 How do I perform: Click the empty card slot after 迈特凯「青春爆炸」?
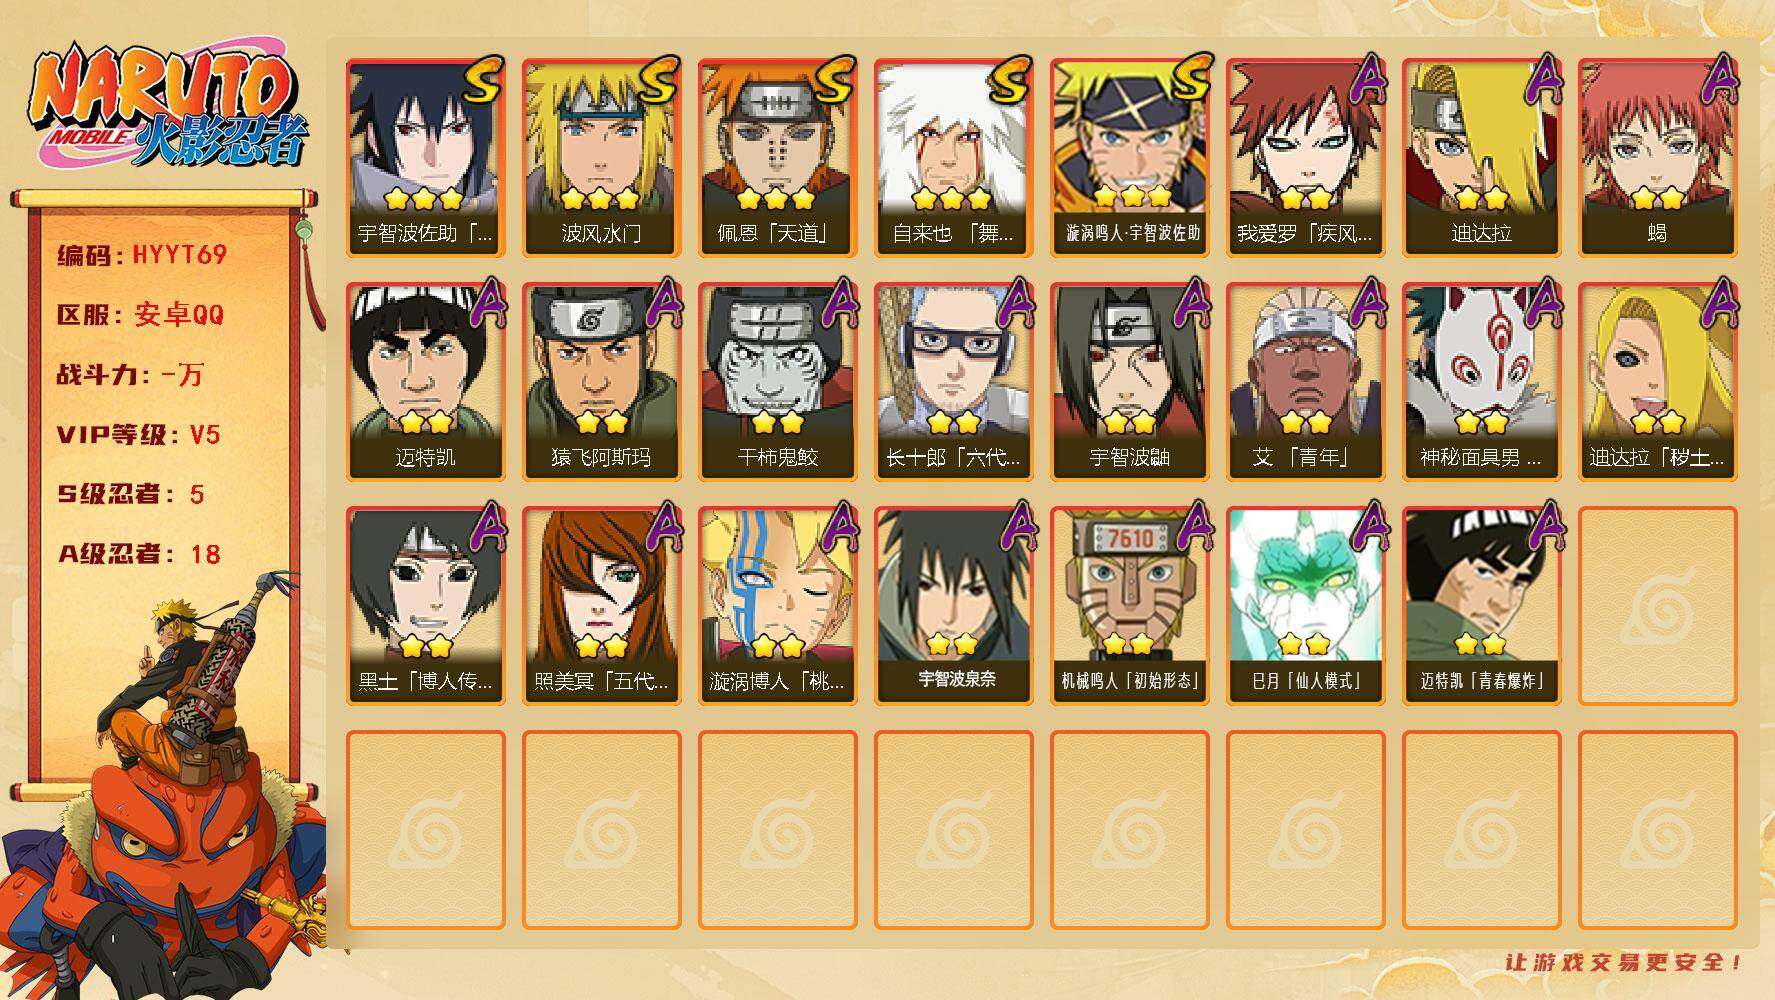(1657, 605)
